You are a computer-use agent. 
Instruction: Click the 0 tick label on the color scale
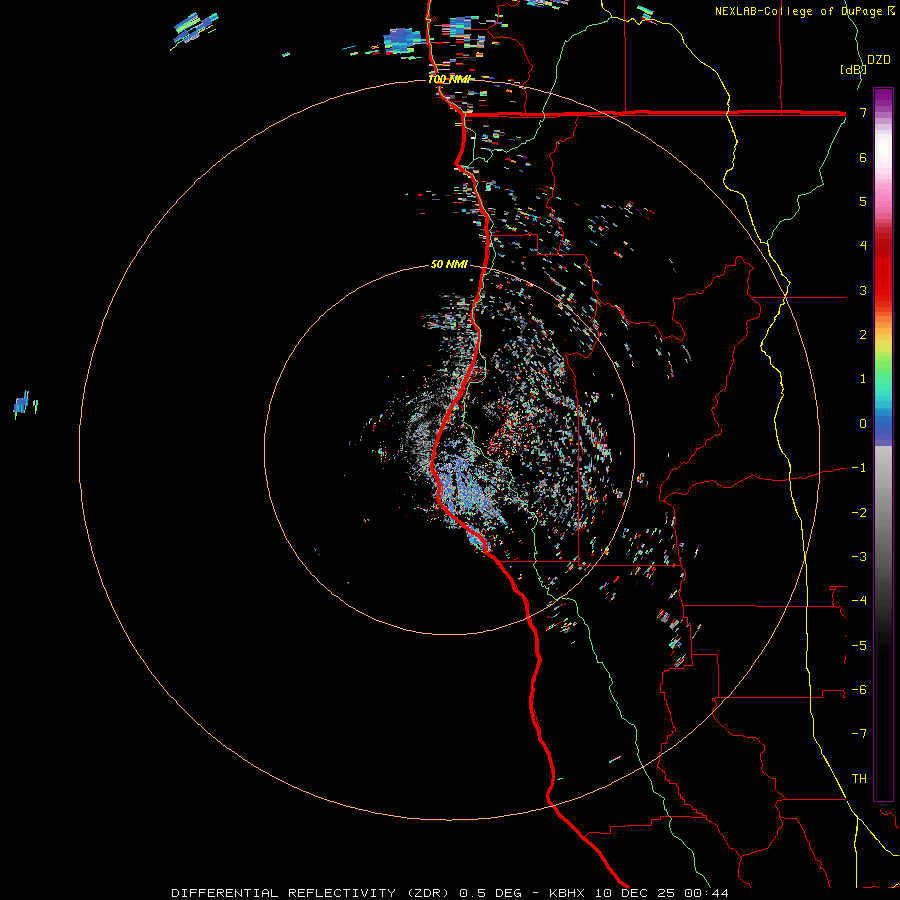863,424
